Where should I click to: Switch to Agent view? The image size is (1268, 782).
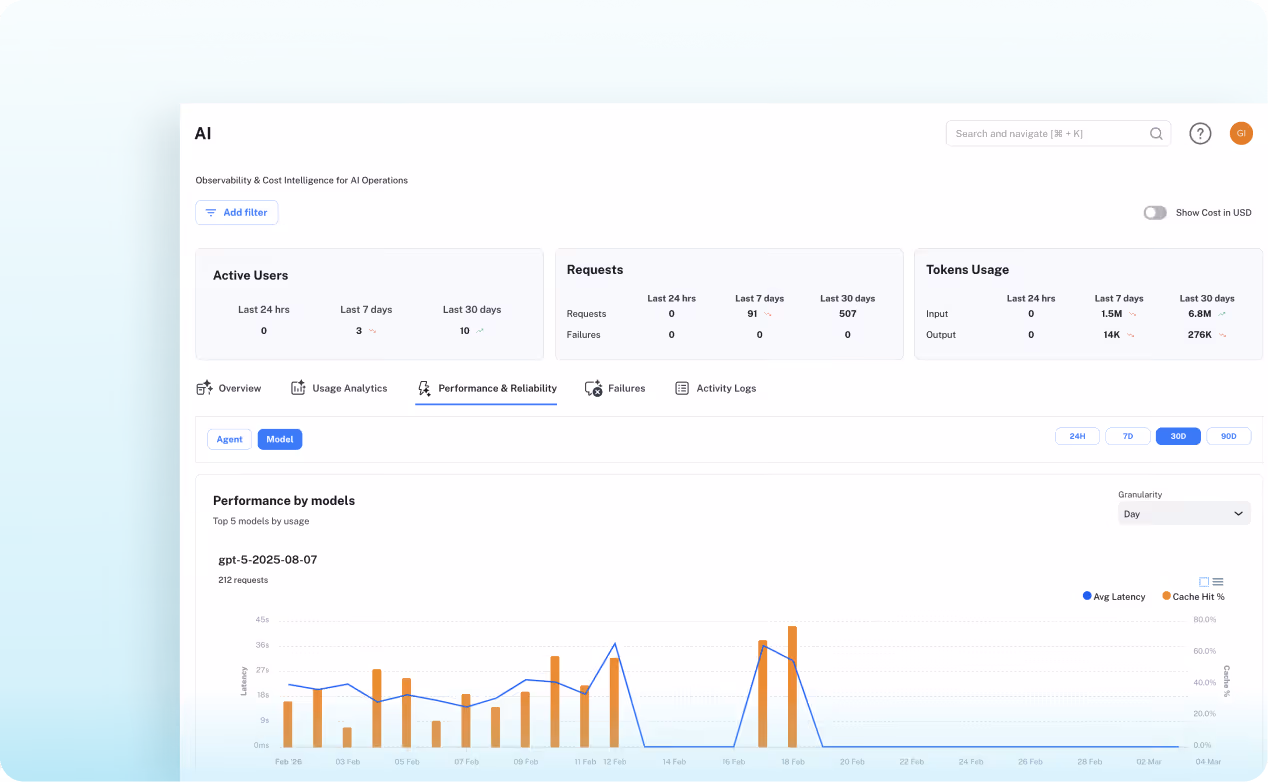coord(229,439)
